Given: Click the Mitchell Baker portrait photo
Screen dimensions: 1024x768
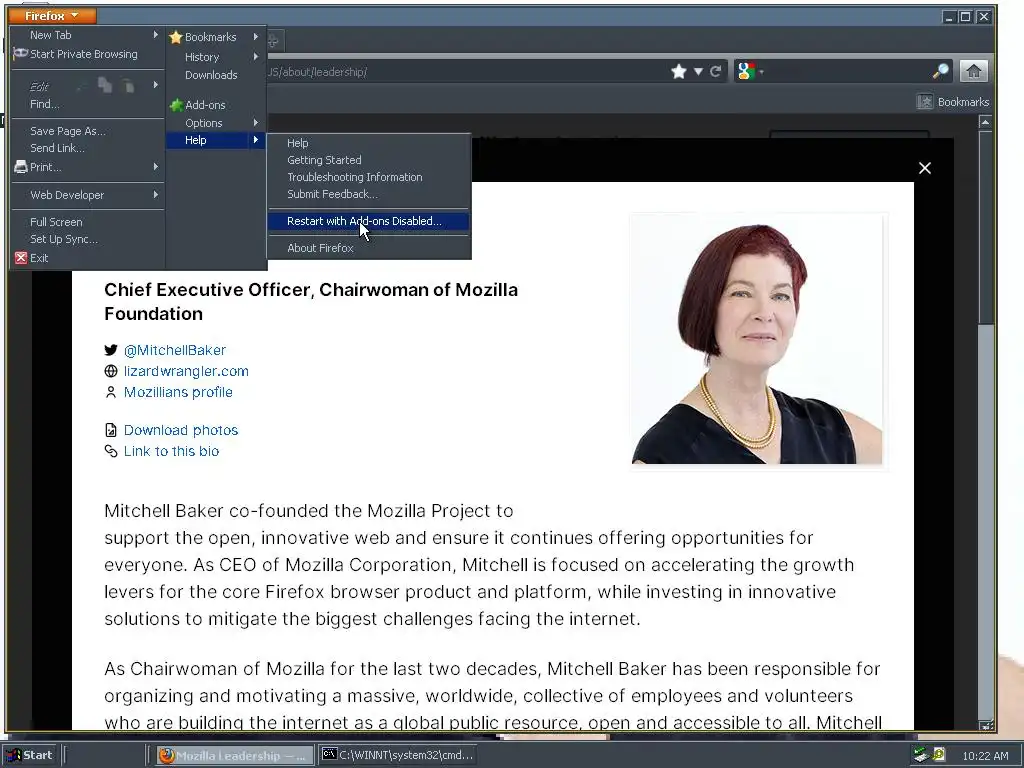Looking at the screenshot, I should 757,339.
